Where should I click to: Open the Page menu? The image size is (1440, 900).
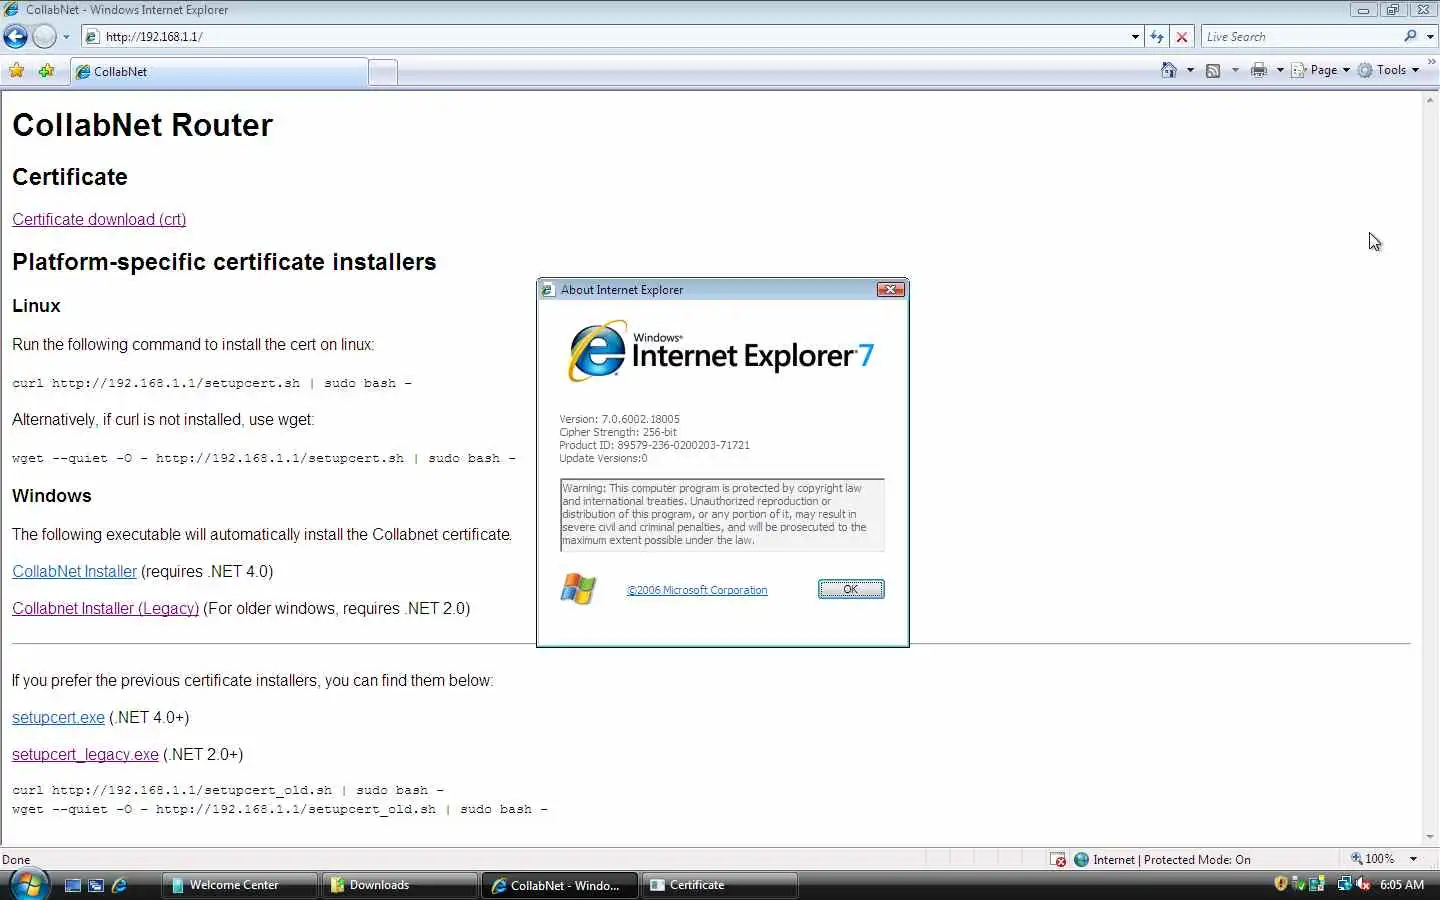click(1321, 70)
